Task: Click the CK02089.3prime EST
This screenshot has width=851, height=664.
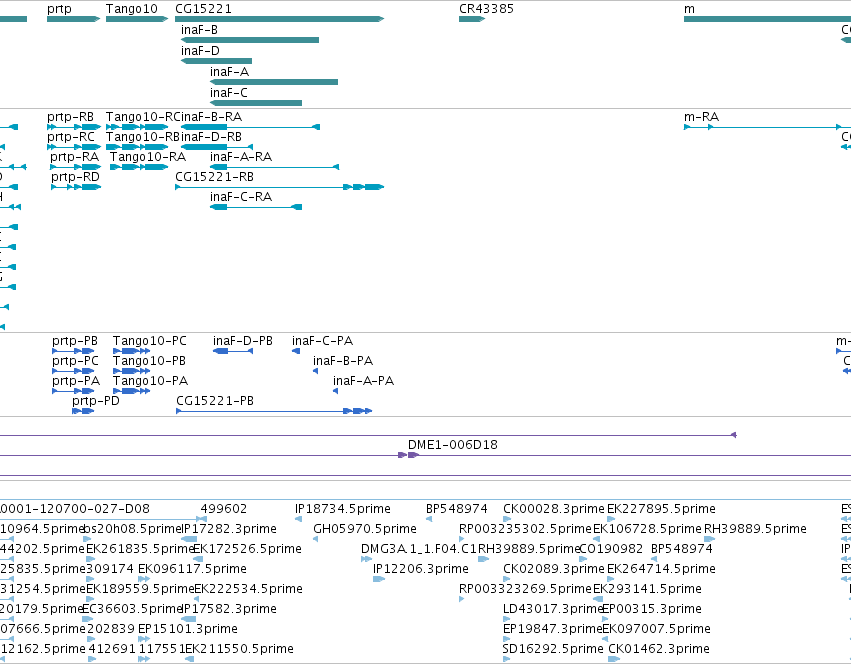Action: pyautogui.click(x=554, y=568)
